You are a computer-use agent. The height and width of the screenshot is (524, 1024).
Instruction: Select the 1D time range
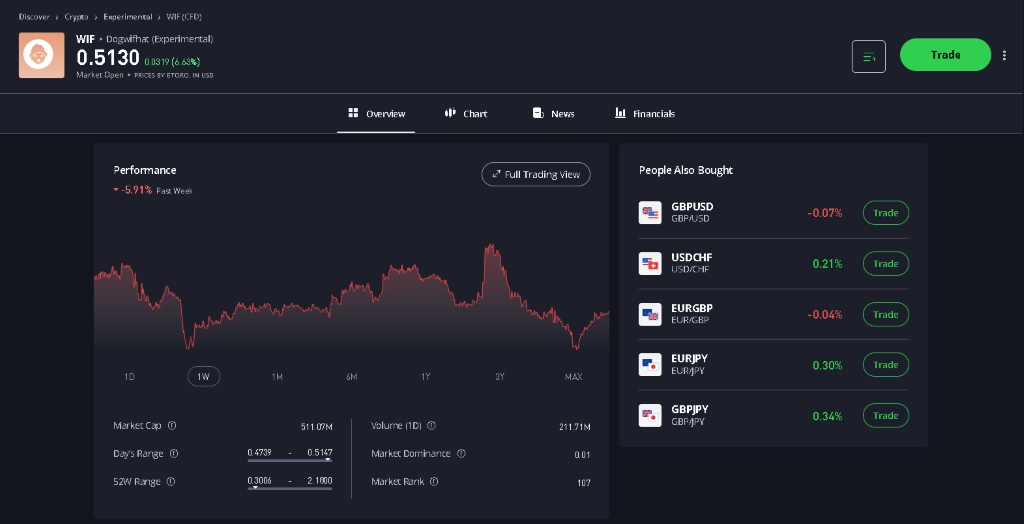[129, 377]
